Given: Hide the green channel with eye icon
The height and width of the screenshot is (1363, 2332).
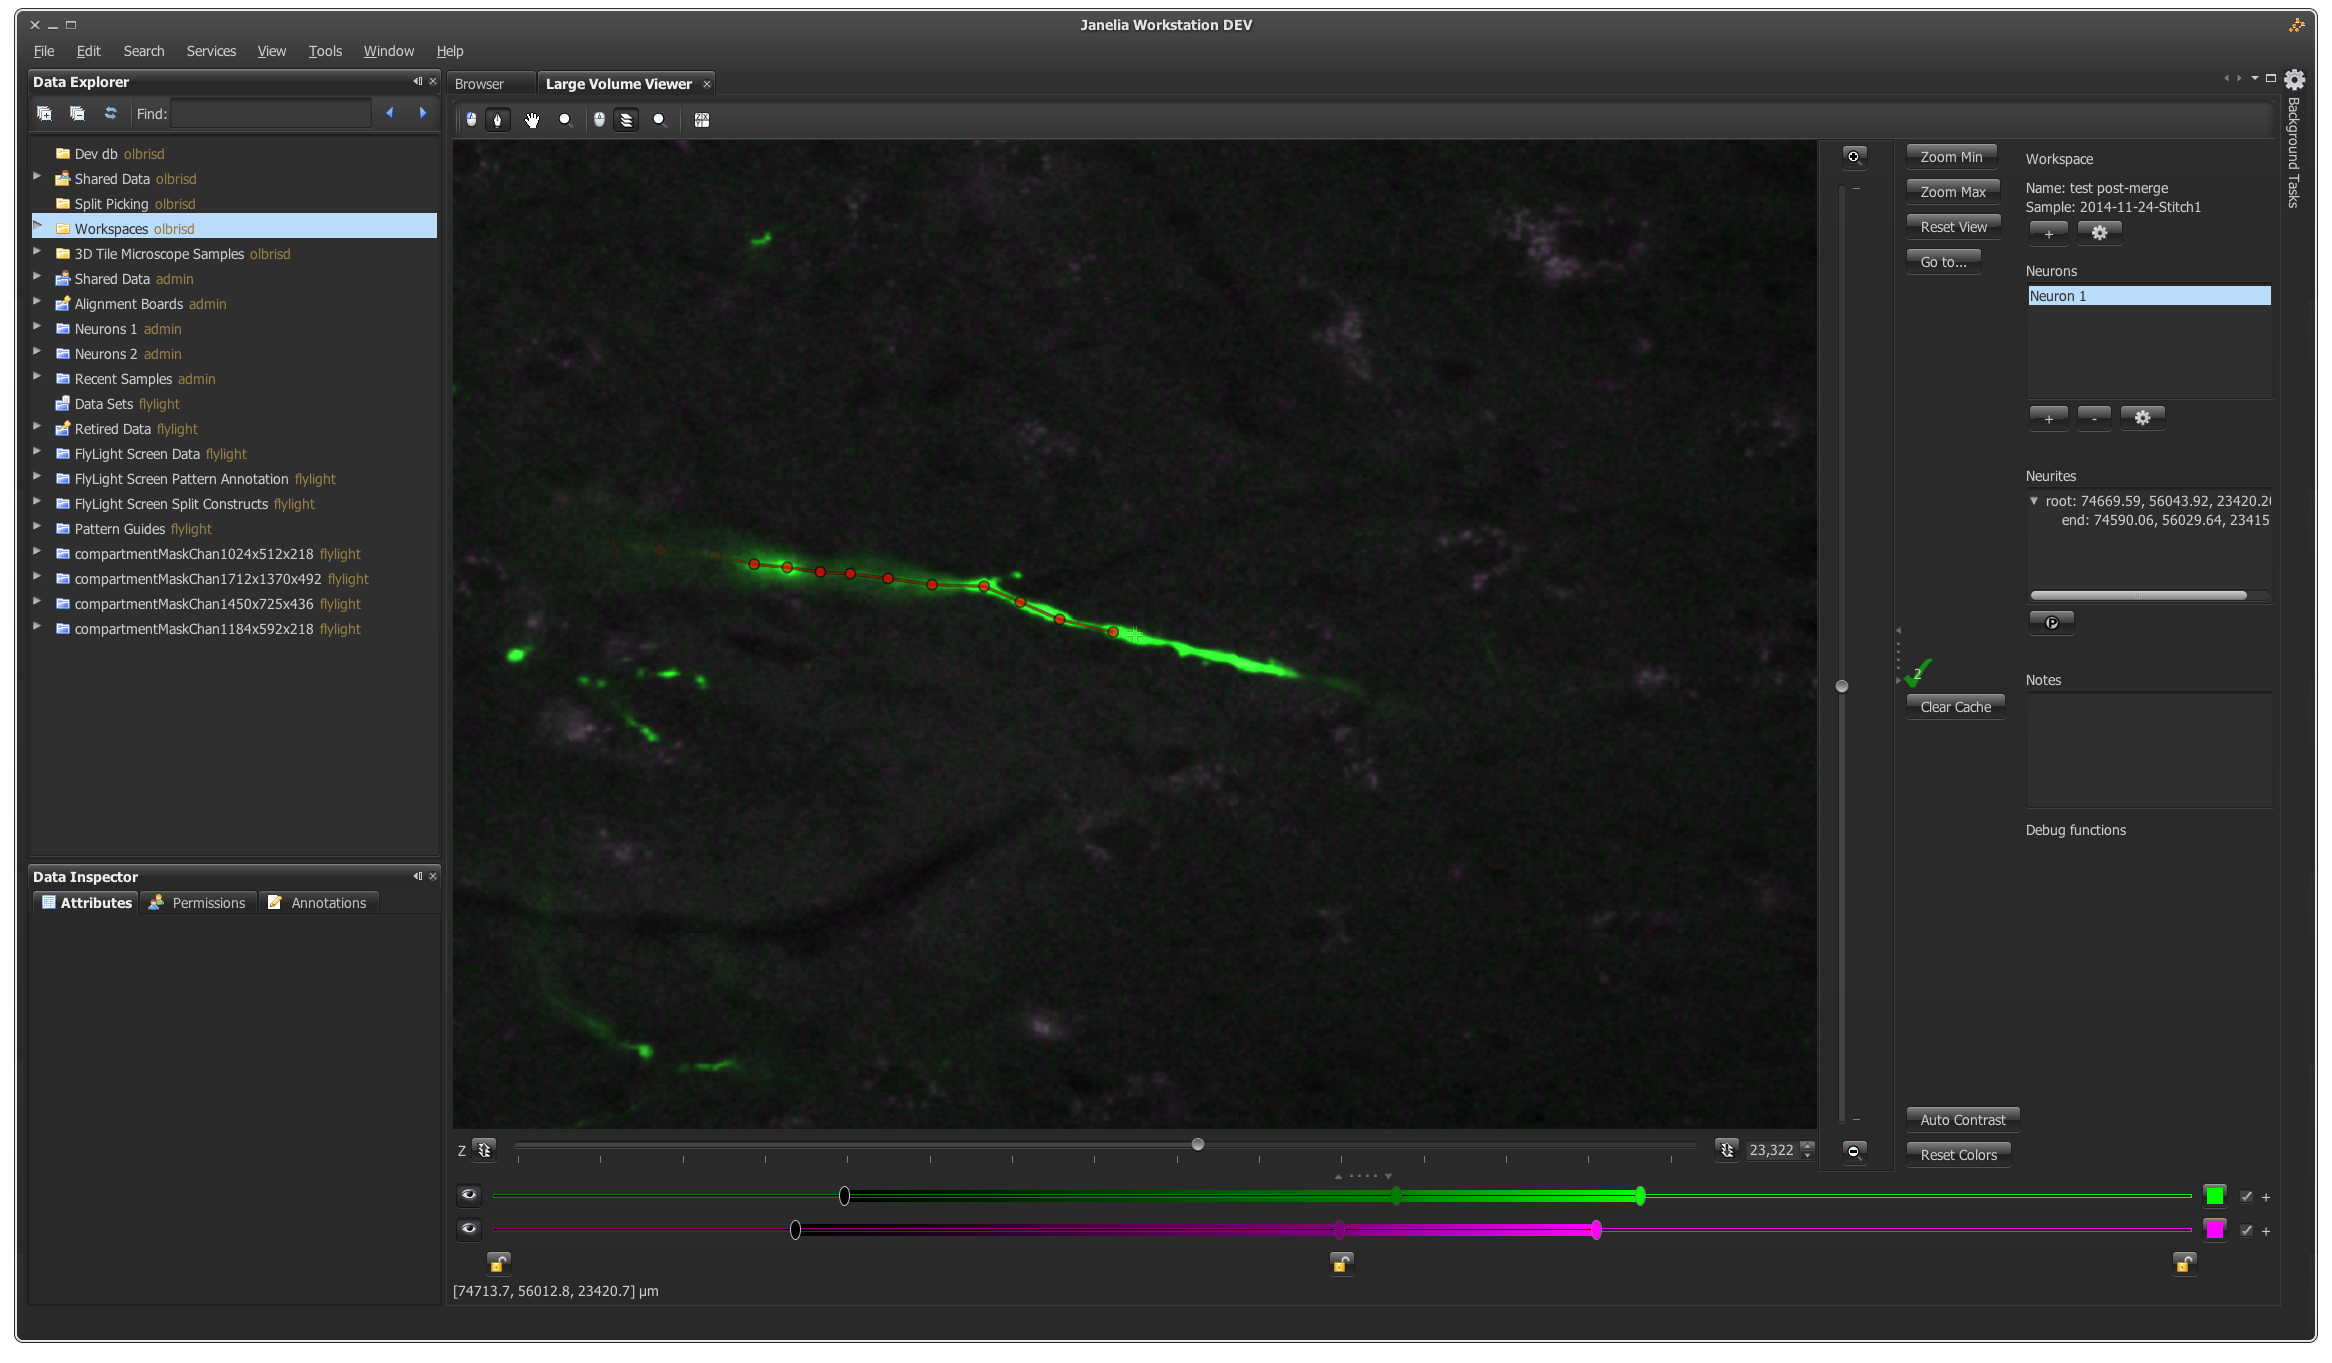Looking at the screenshot, I should coord(469,1195).
